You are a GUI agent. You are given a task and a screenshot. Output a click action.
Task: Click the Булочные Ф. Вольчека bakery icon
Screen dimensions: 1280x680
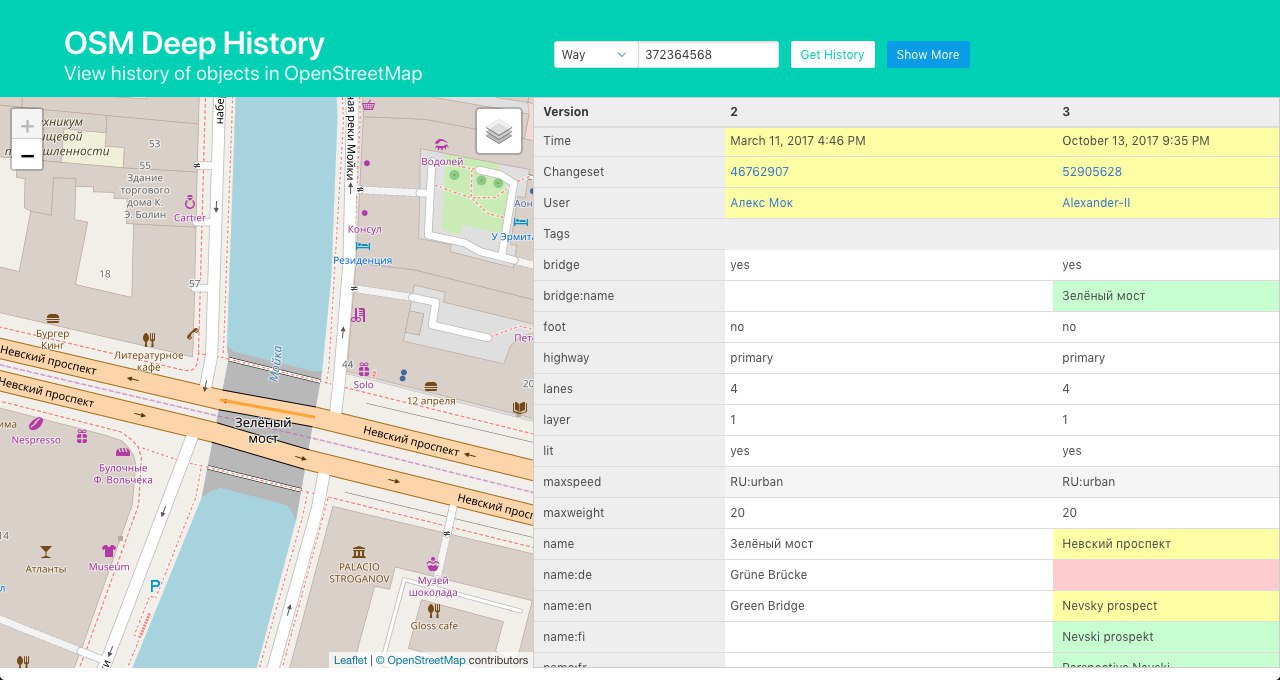pos(123,452)
